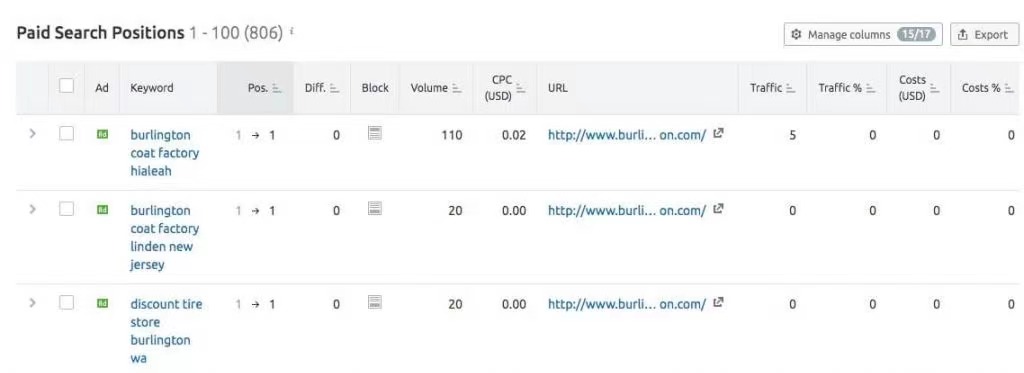Click CPC value 0.02
The height and width of the screenshot is (373, 1024).
tap(514, 135)
